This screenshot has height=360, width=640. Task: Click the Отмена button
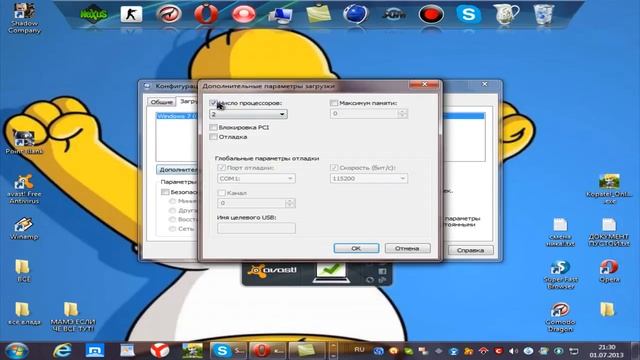407,248
